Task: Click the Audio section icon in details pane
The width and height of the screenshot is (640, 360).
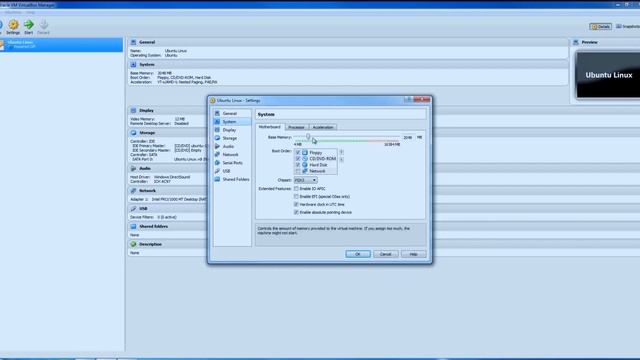Action: [x=133, y=168]
